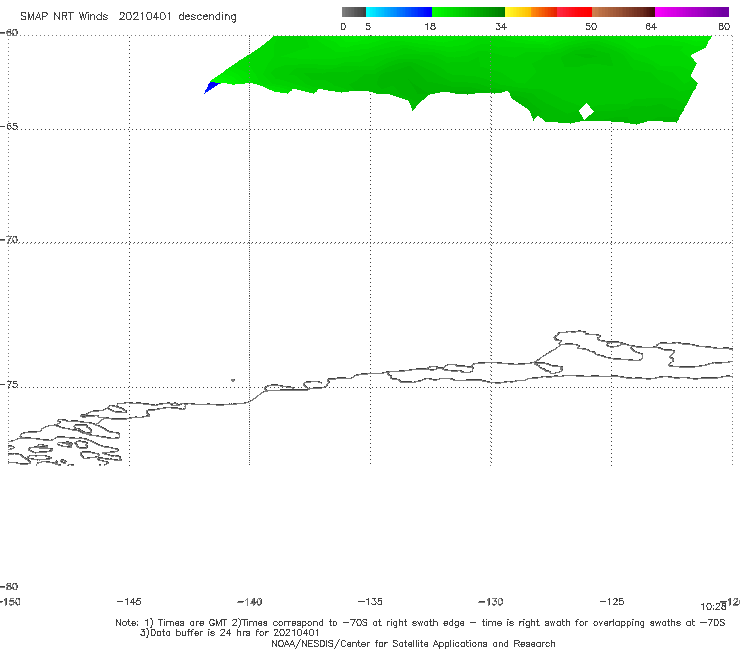Click the red segment of the color bar
This screenshot has height=650, width=740.
(574, 12)
